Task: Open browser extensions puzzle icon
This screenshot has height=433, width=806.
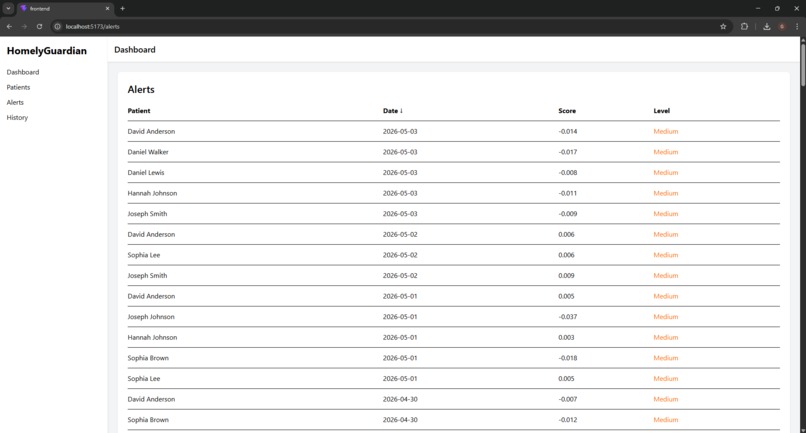Action: pos(744,26)
